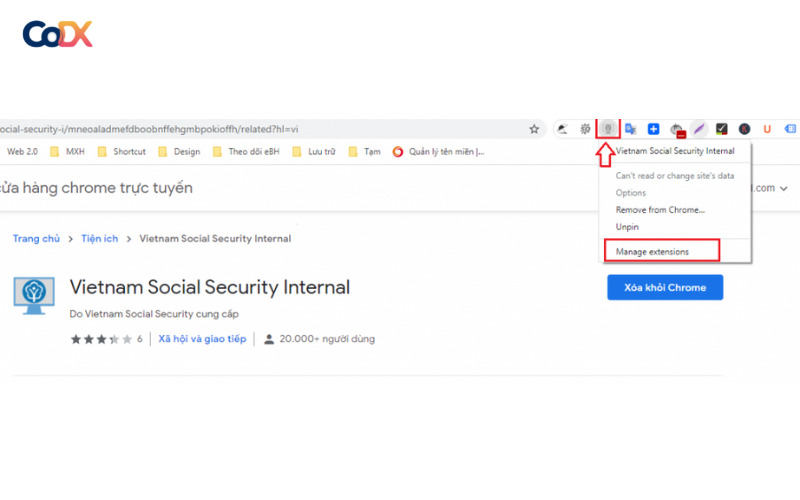Screen dimensions: 800x500
Task: Open the MXH bookmark folder
Action: (x=67, y=152)
